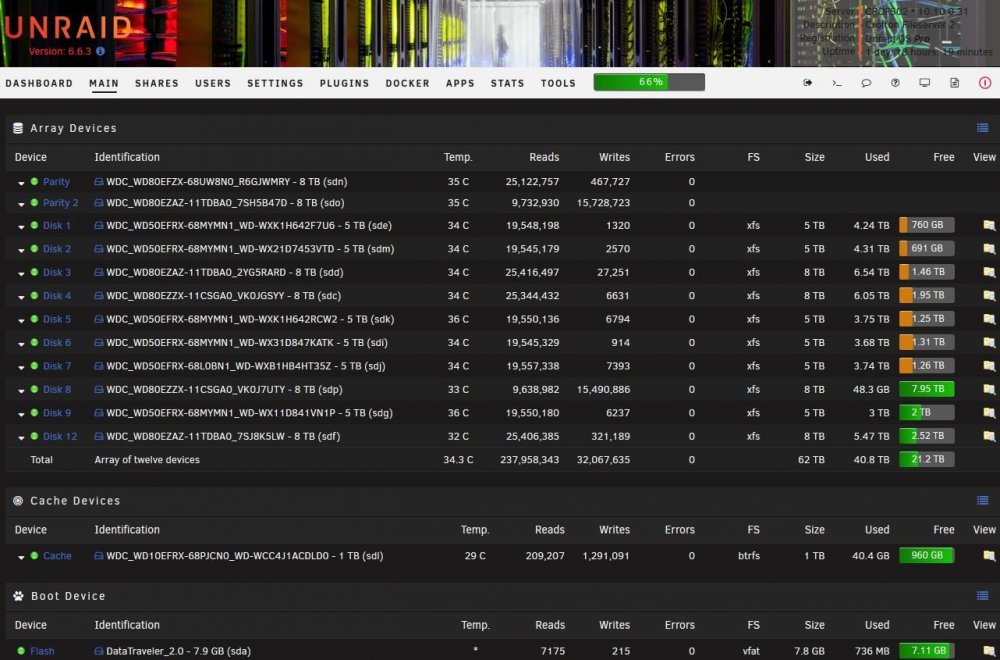The image size is (1000, 660).
Task: Expand the Cache device dropdown arrow
Action: pyautogui.click(x=21, y=557)
